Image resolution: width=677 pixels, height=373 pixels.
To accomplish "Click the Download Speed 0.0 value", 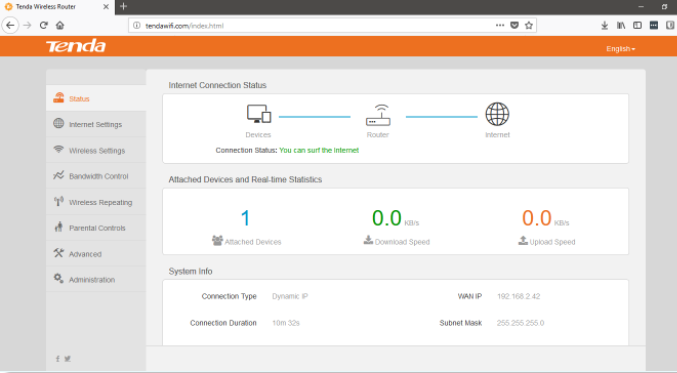I will click(x=387, y=218).
